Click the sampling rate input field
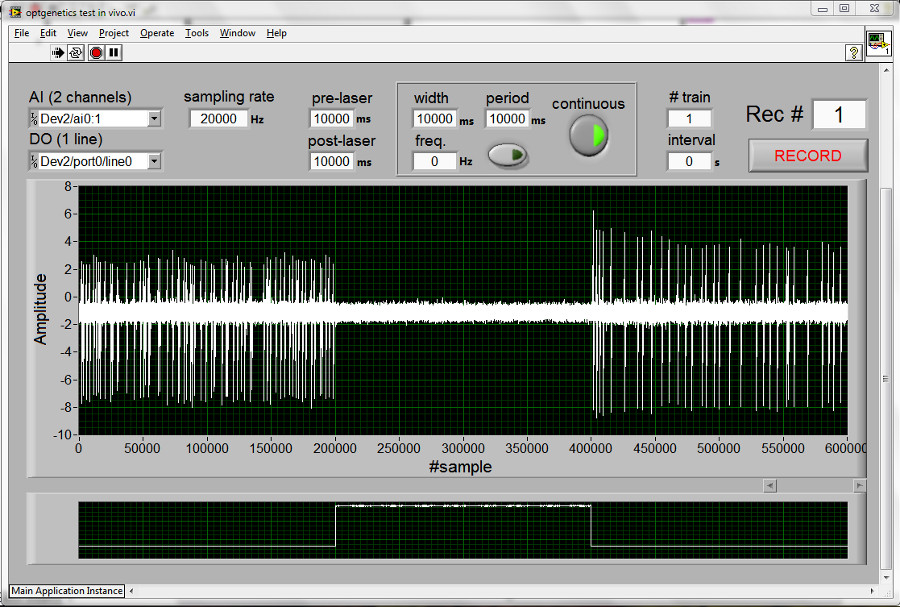 coord(218,119)
